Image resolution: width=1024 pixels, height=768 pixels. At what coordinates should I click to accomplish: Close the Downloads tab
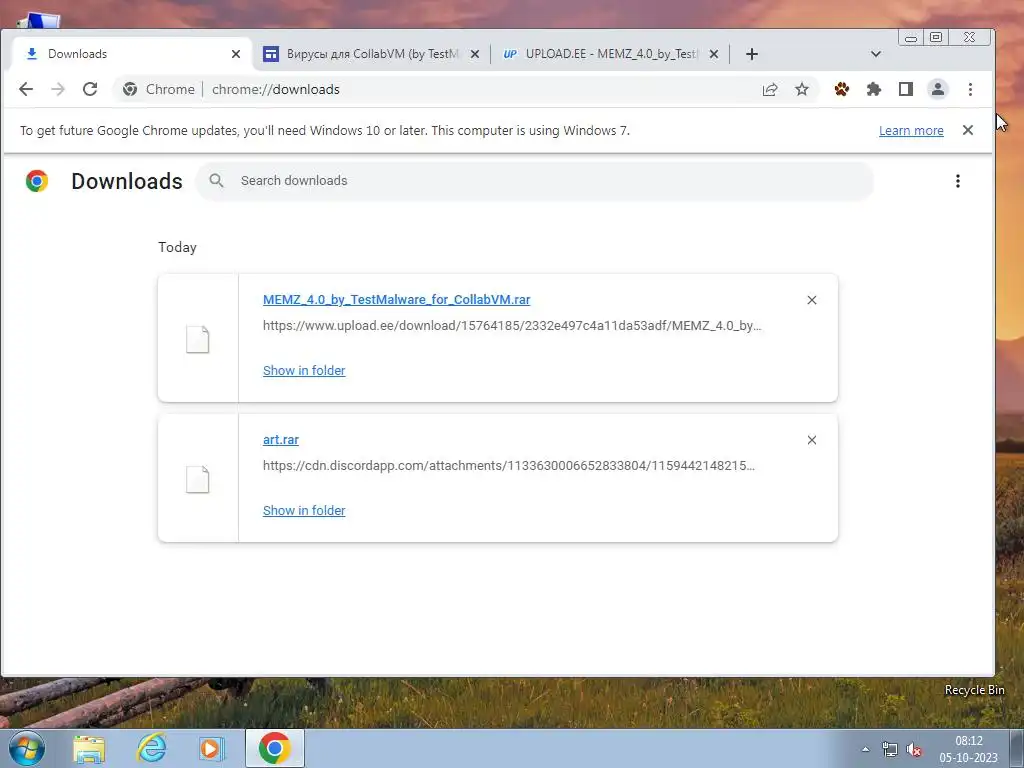pos(236,54)
